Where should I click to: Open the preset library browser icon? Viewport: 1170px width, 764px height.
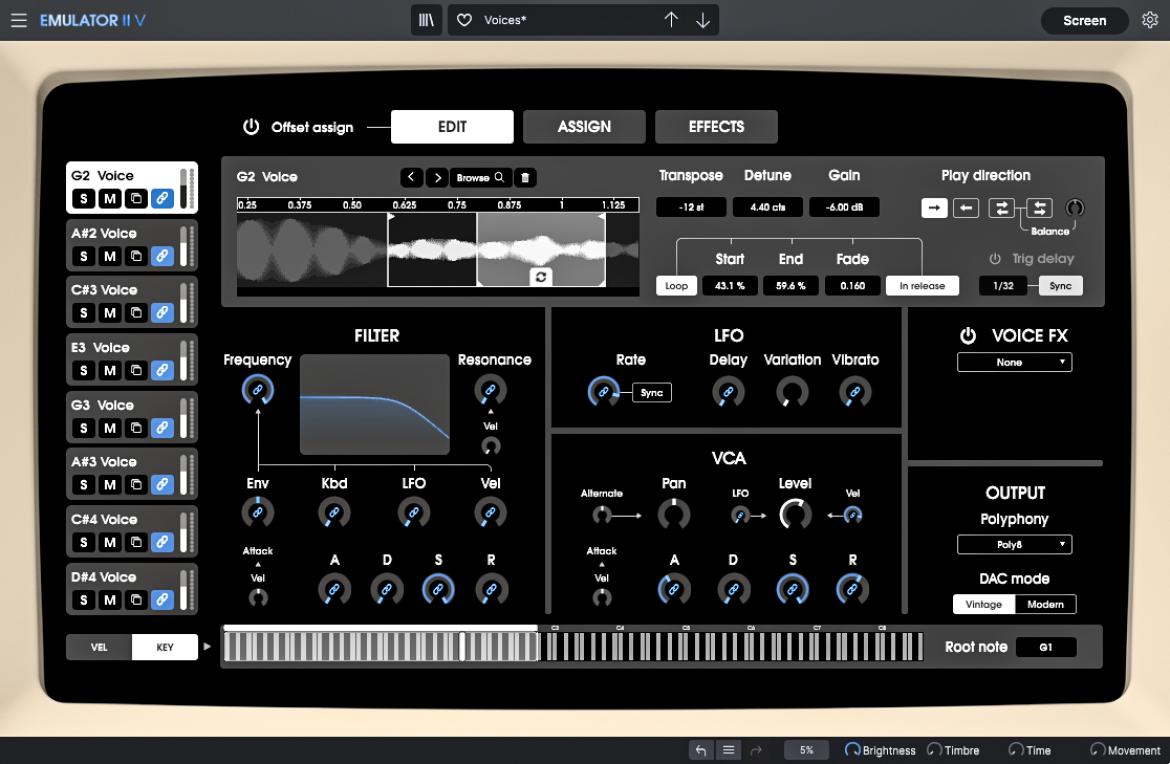tap(426, 20)
